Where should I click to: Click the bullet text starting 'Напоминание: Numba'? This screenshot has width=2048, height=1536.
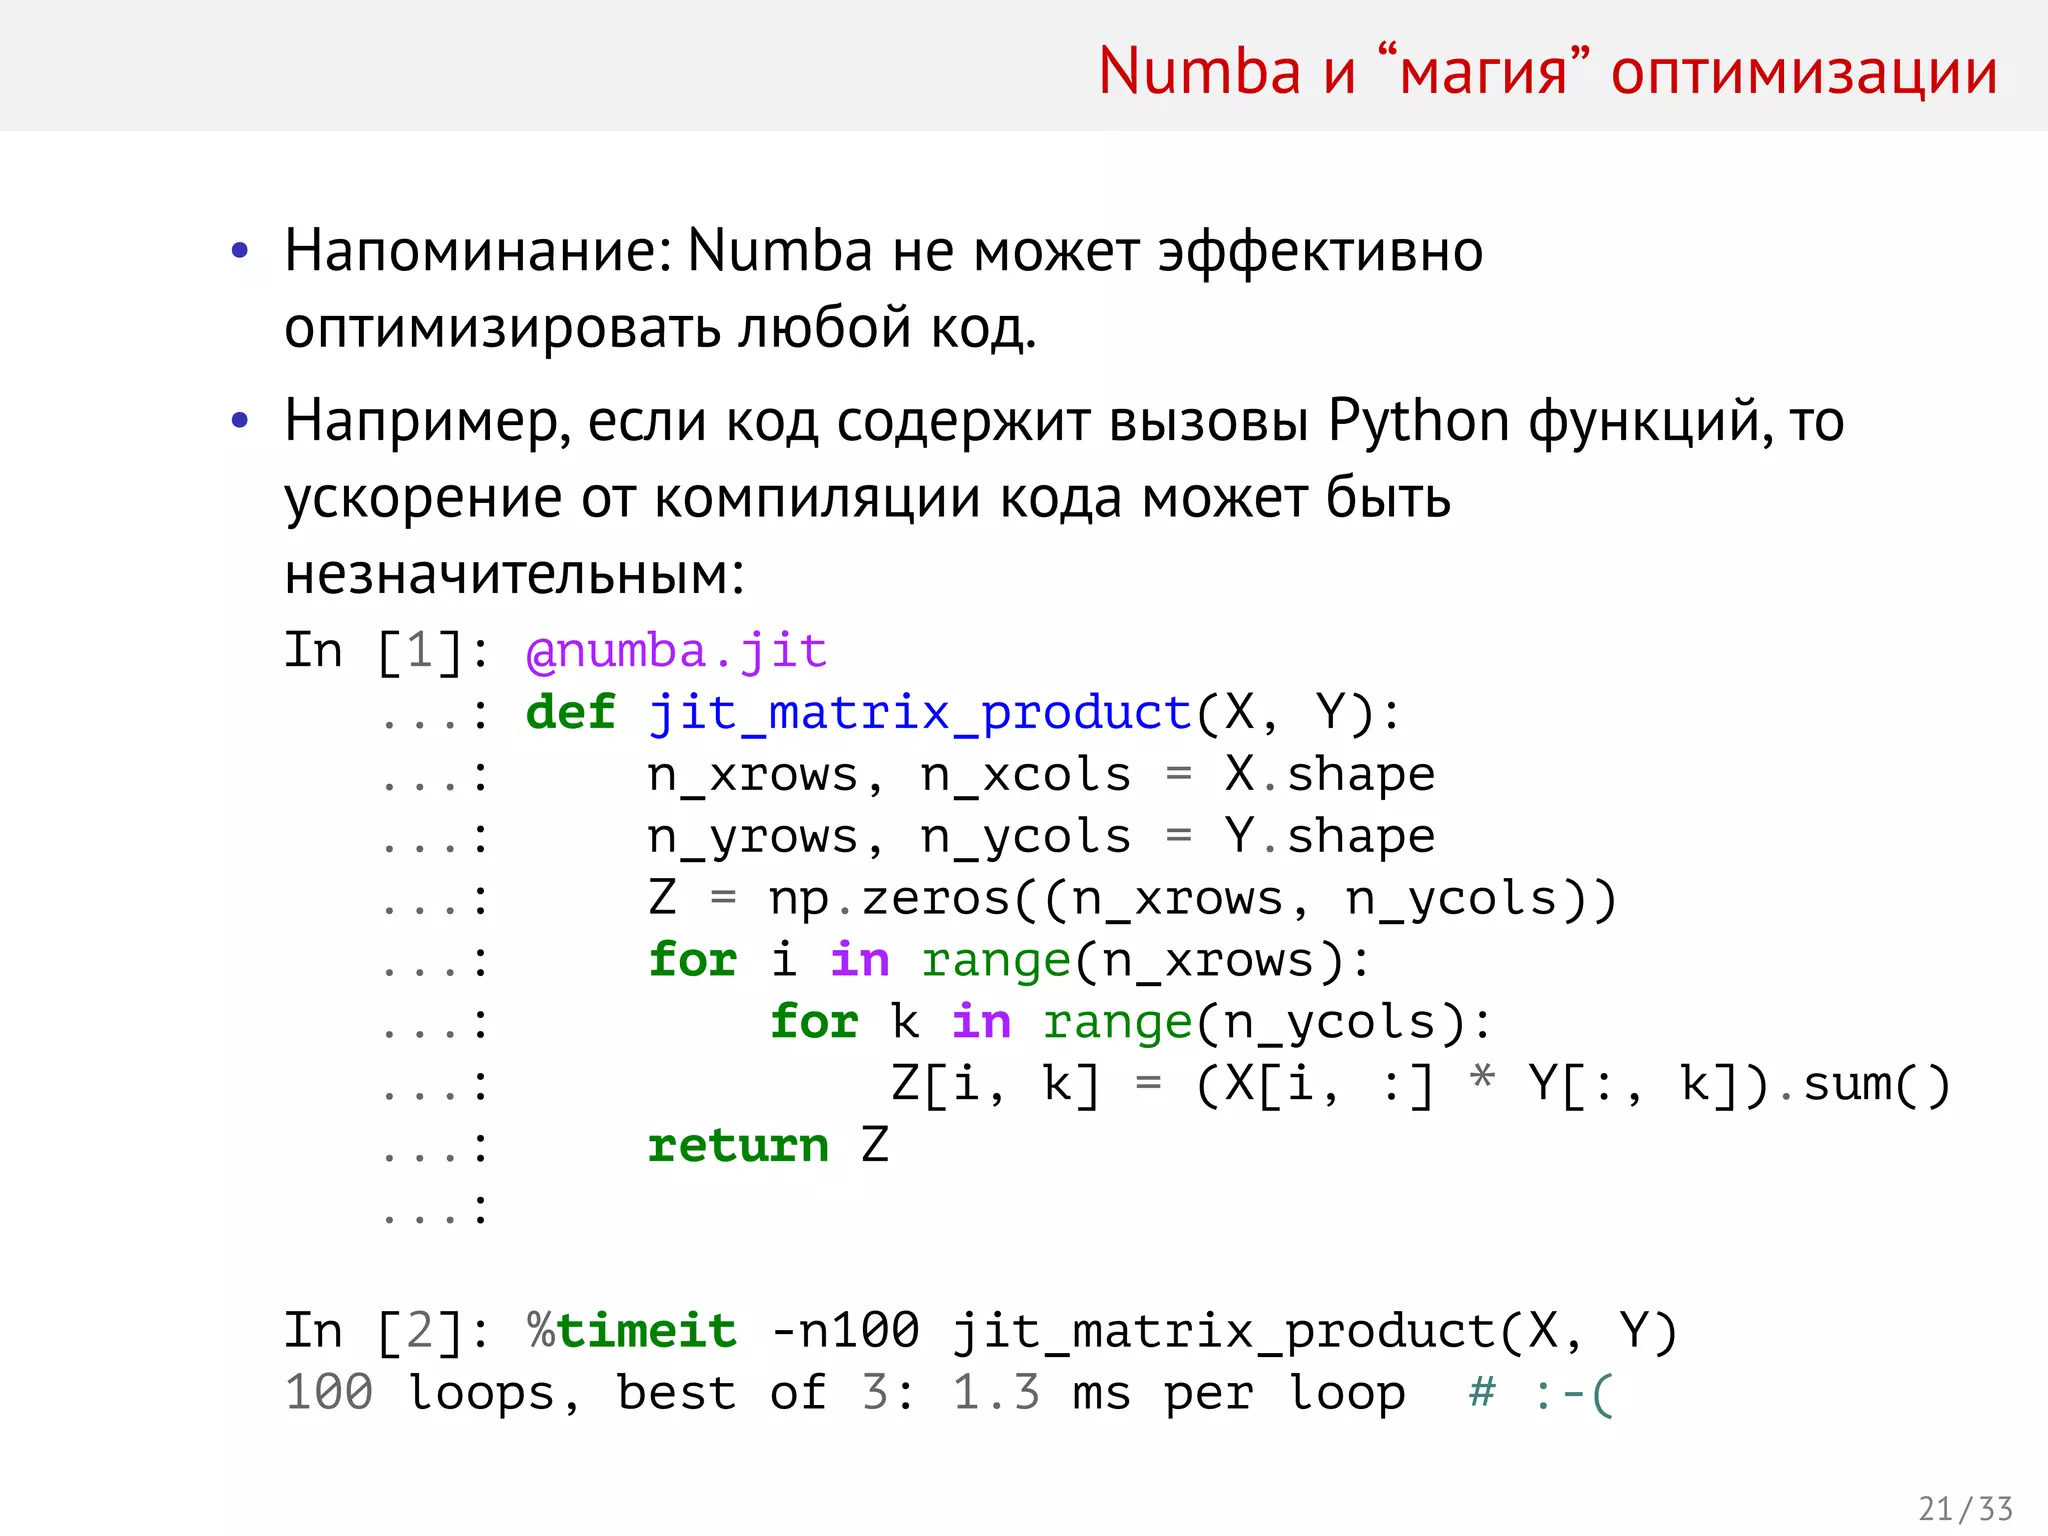(x=883, y=250)
